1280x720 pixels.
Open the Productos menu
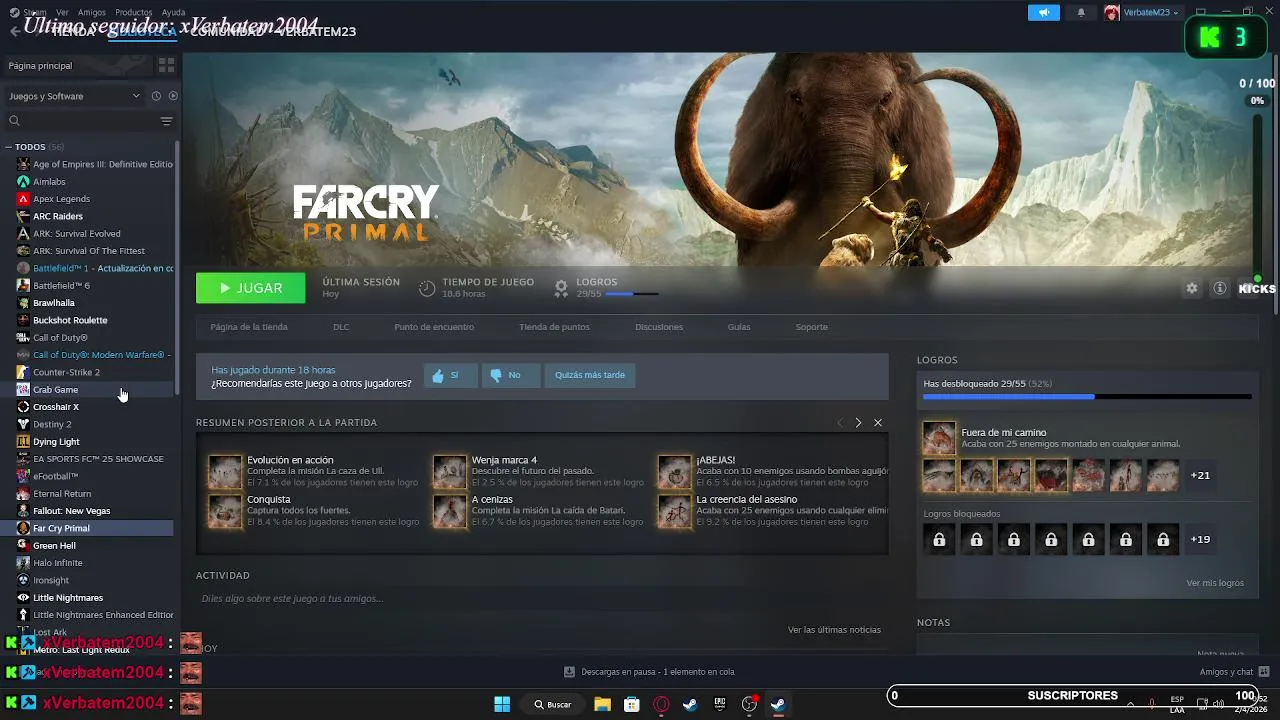(133, 12)
